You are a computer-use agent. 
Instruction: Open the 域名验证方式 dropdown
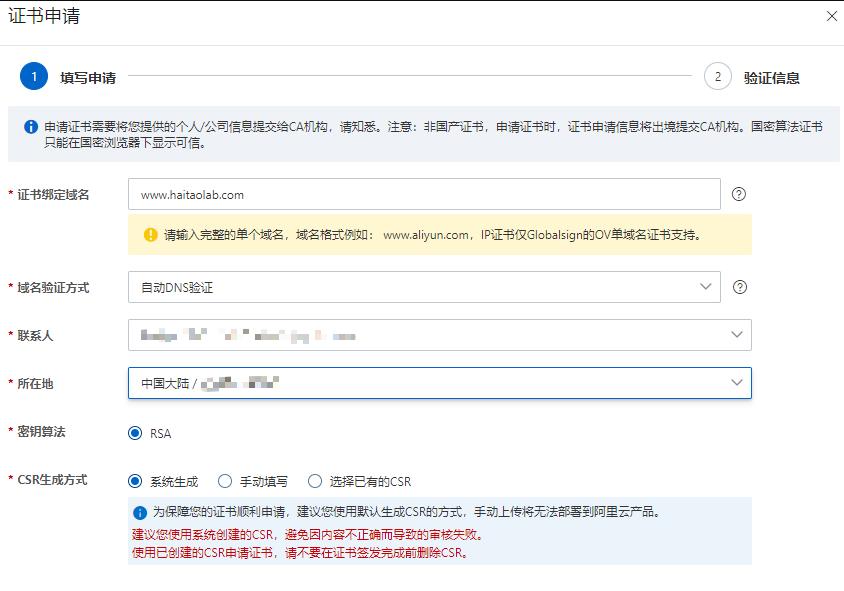click(x=424, y=287)
